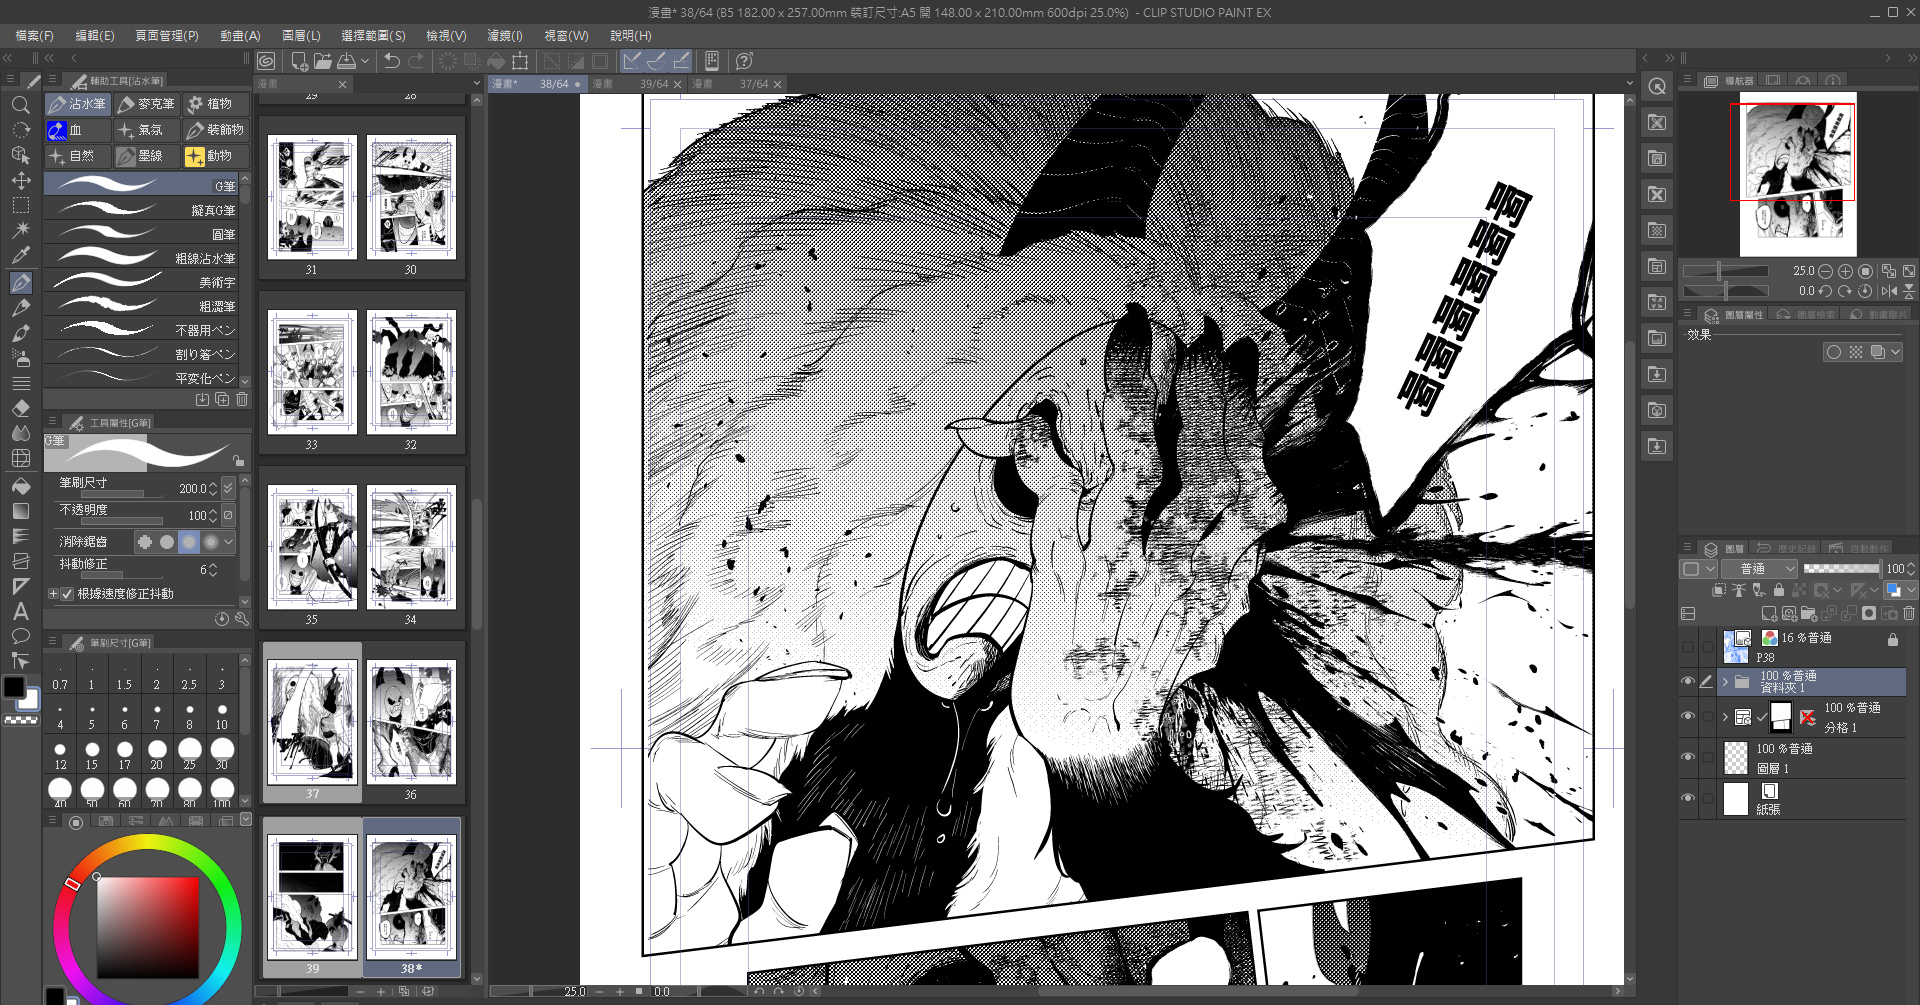The image size is (1920, 1005).
Task: Open brush size dynamics dropdown button
Action: 228,488
